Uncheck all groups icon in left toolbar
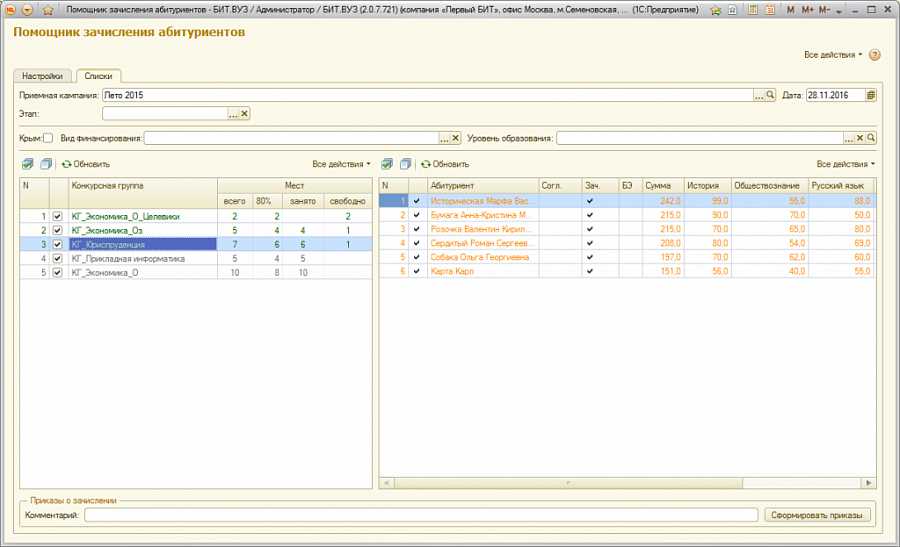This screenshot has width=900, height=547. (46, 164)
